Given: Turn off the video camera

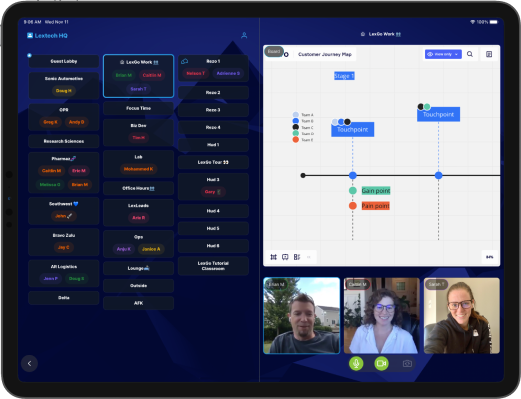Looking at the screenshot, I should click(x=381, y=363).
